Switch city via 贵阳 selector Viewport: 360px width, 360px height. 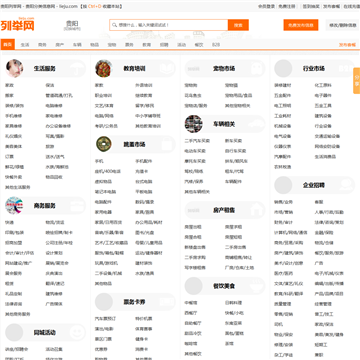tap(72, 25)
